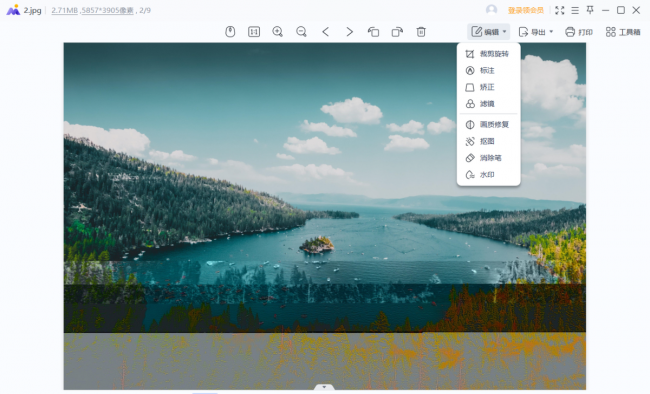Choose 抠图 (Cutout) from the edit menu
Screen dimensions: 650x394
488,141
